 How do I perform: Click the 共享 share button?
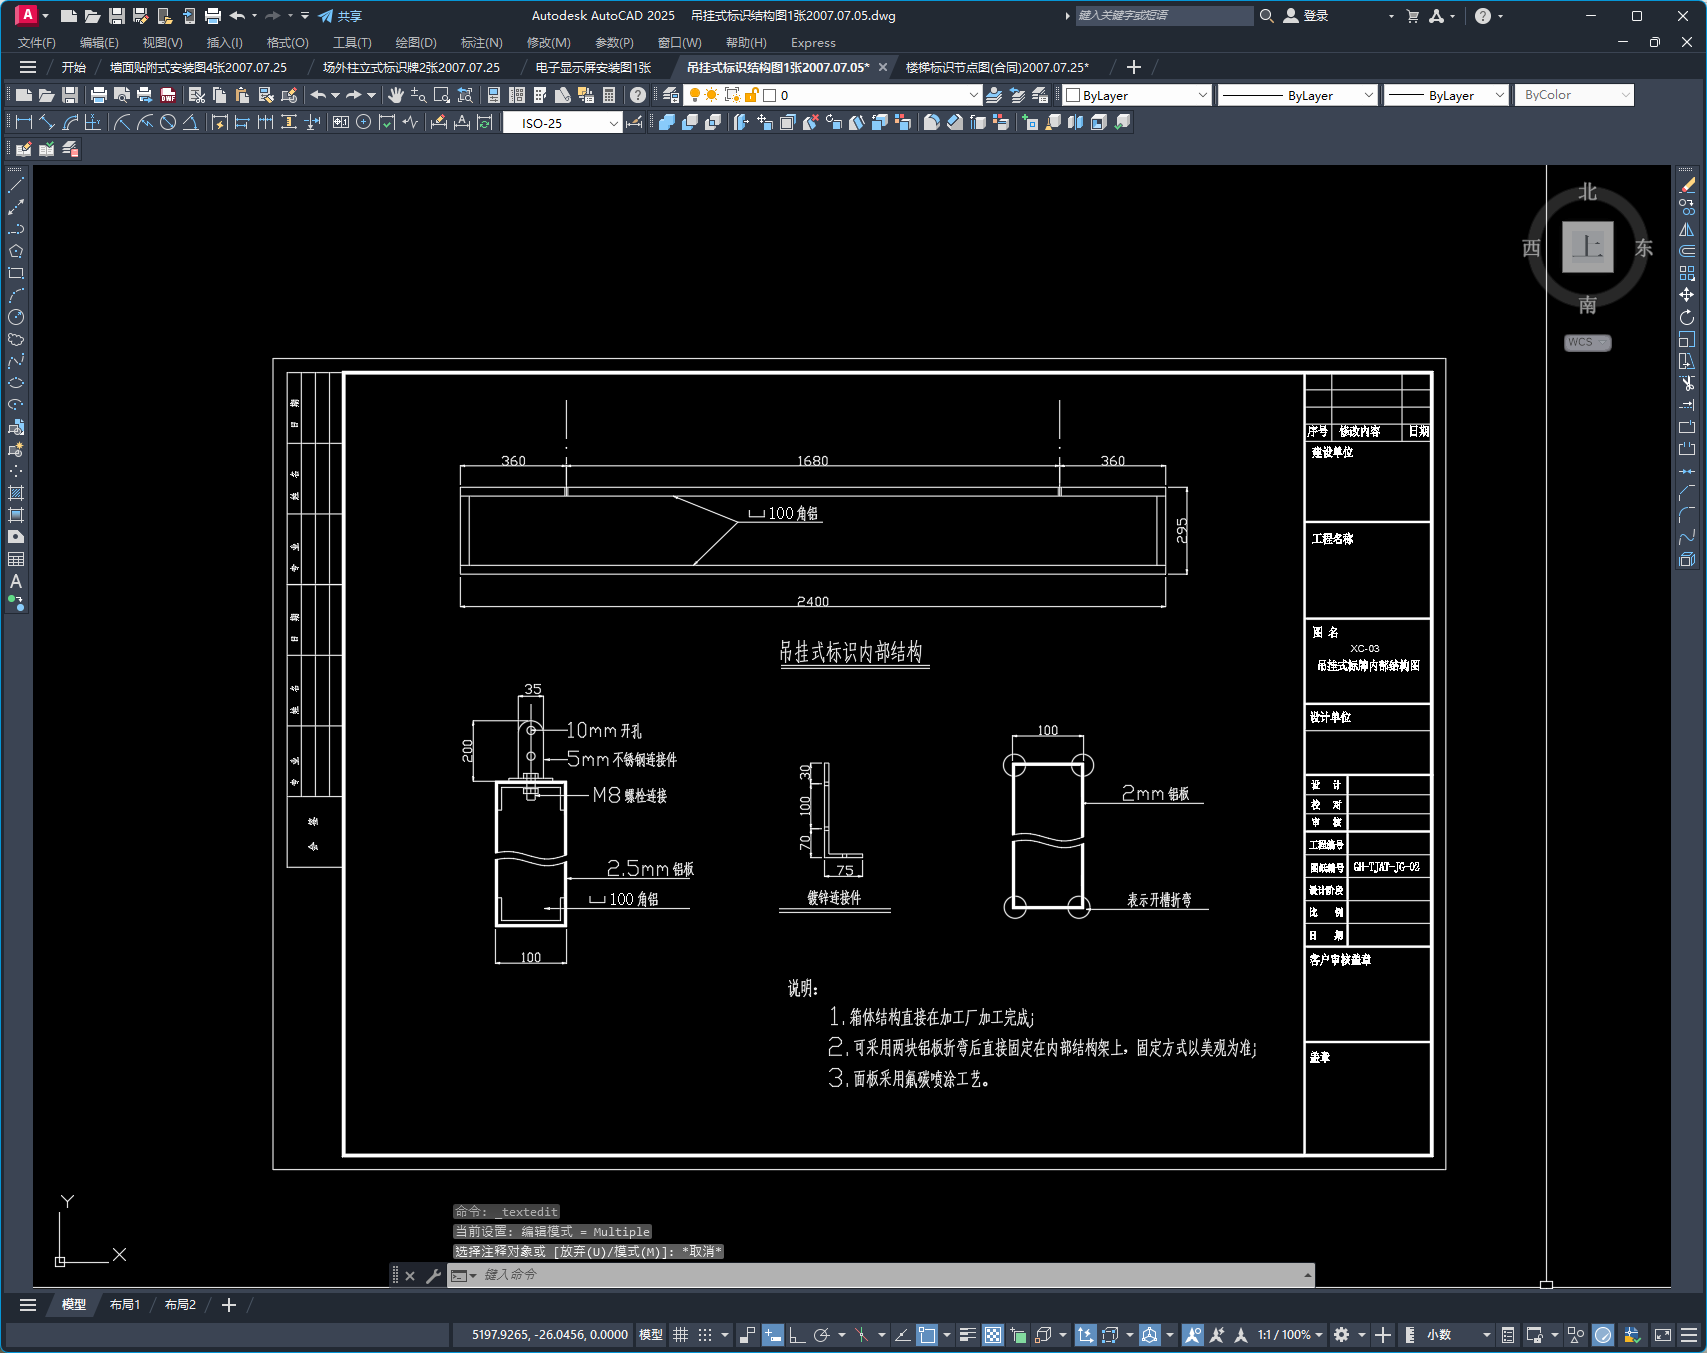(x=340, y=16)
